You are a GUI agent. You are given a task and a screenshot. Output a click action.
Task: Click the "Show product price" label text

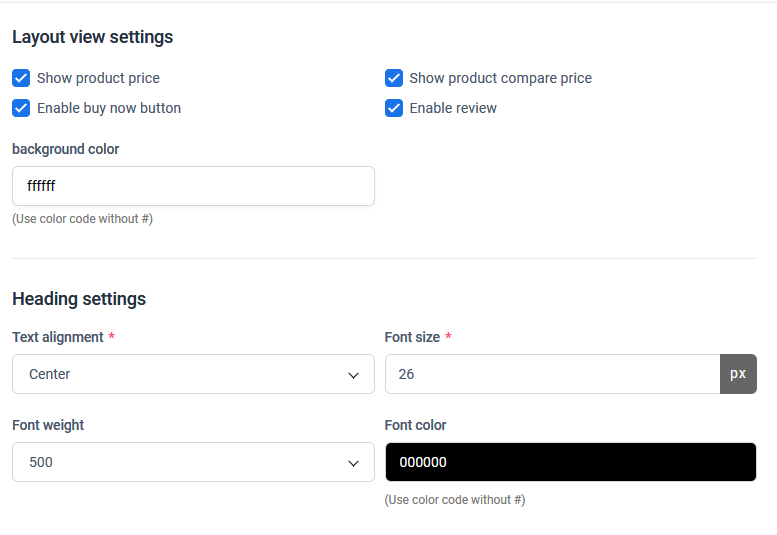(98, 78)
